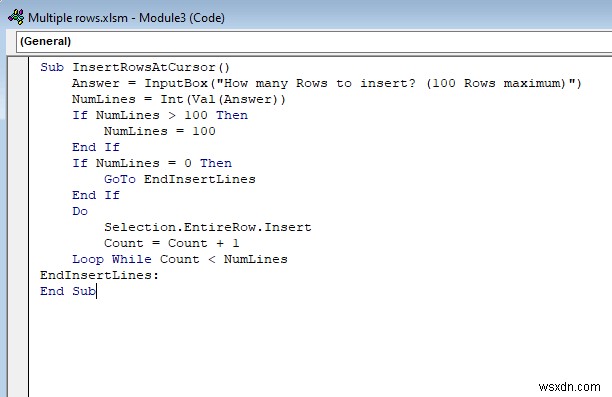
Task: Click the margin indicator bar beside 'Do' line
Action: tap(18, 211)
